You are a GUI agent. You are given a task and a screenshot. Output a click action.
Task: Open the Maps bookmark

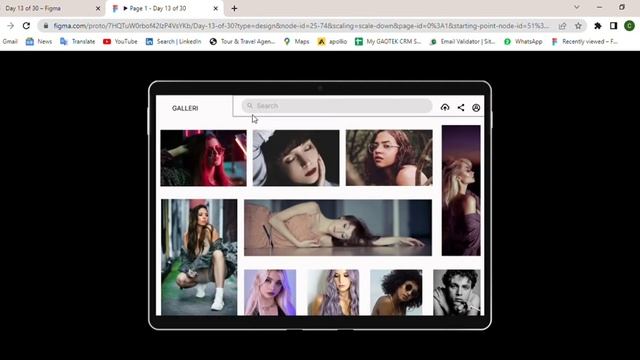point(297,41)
